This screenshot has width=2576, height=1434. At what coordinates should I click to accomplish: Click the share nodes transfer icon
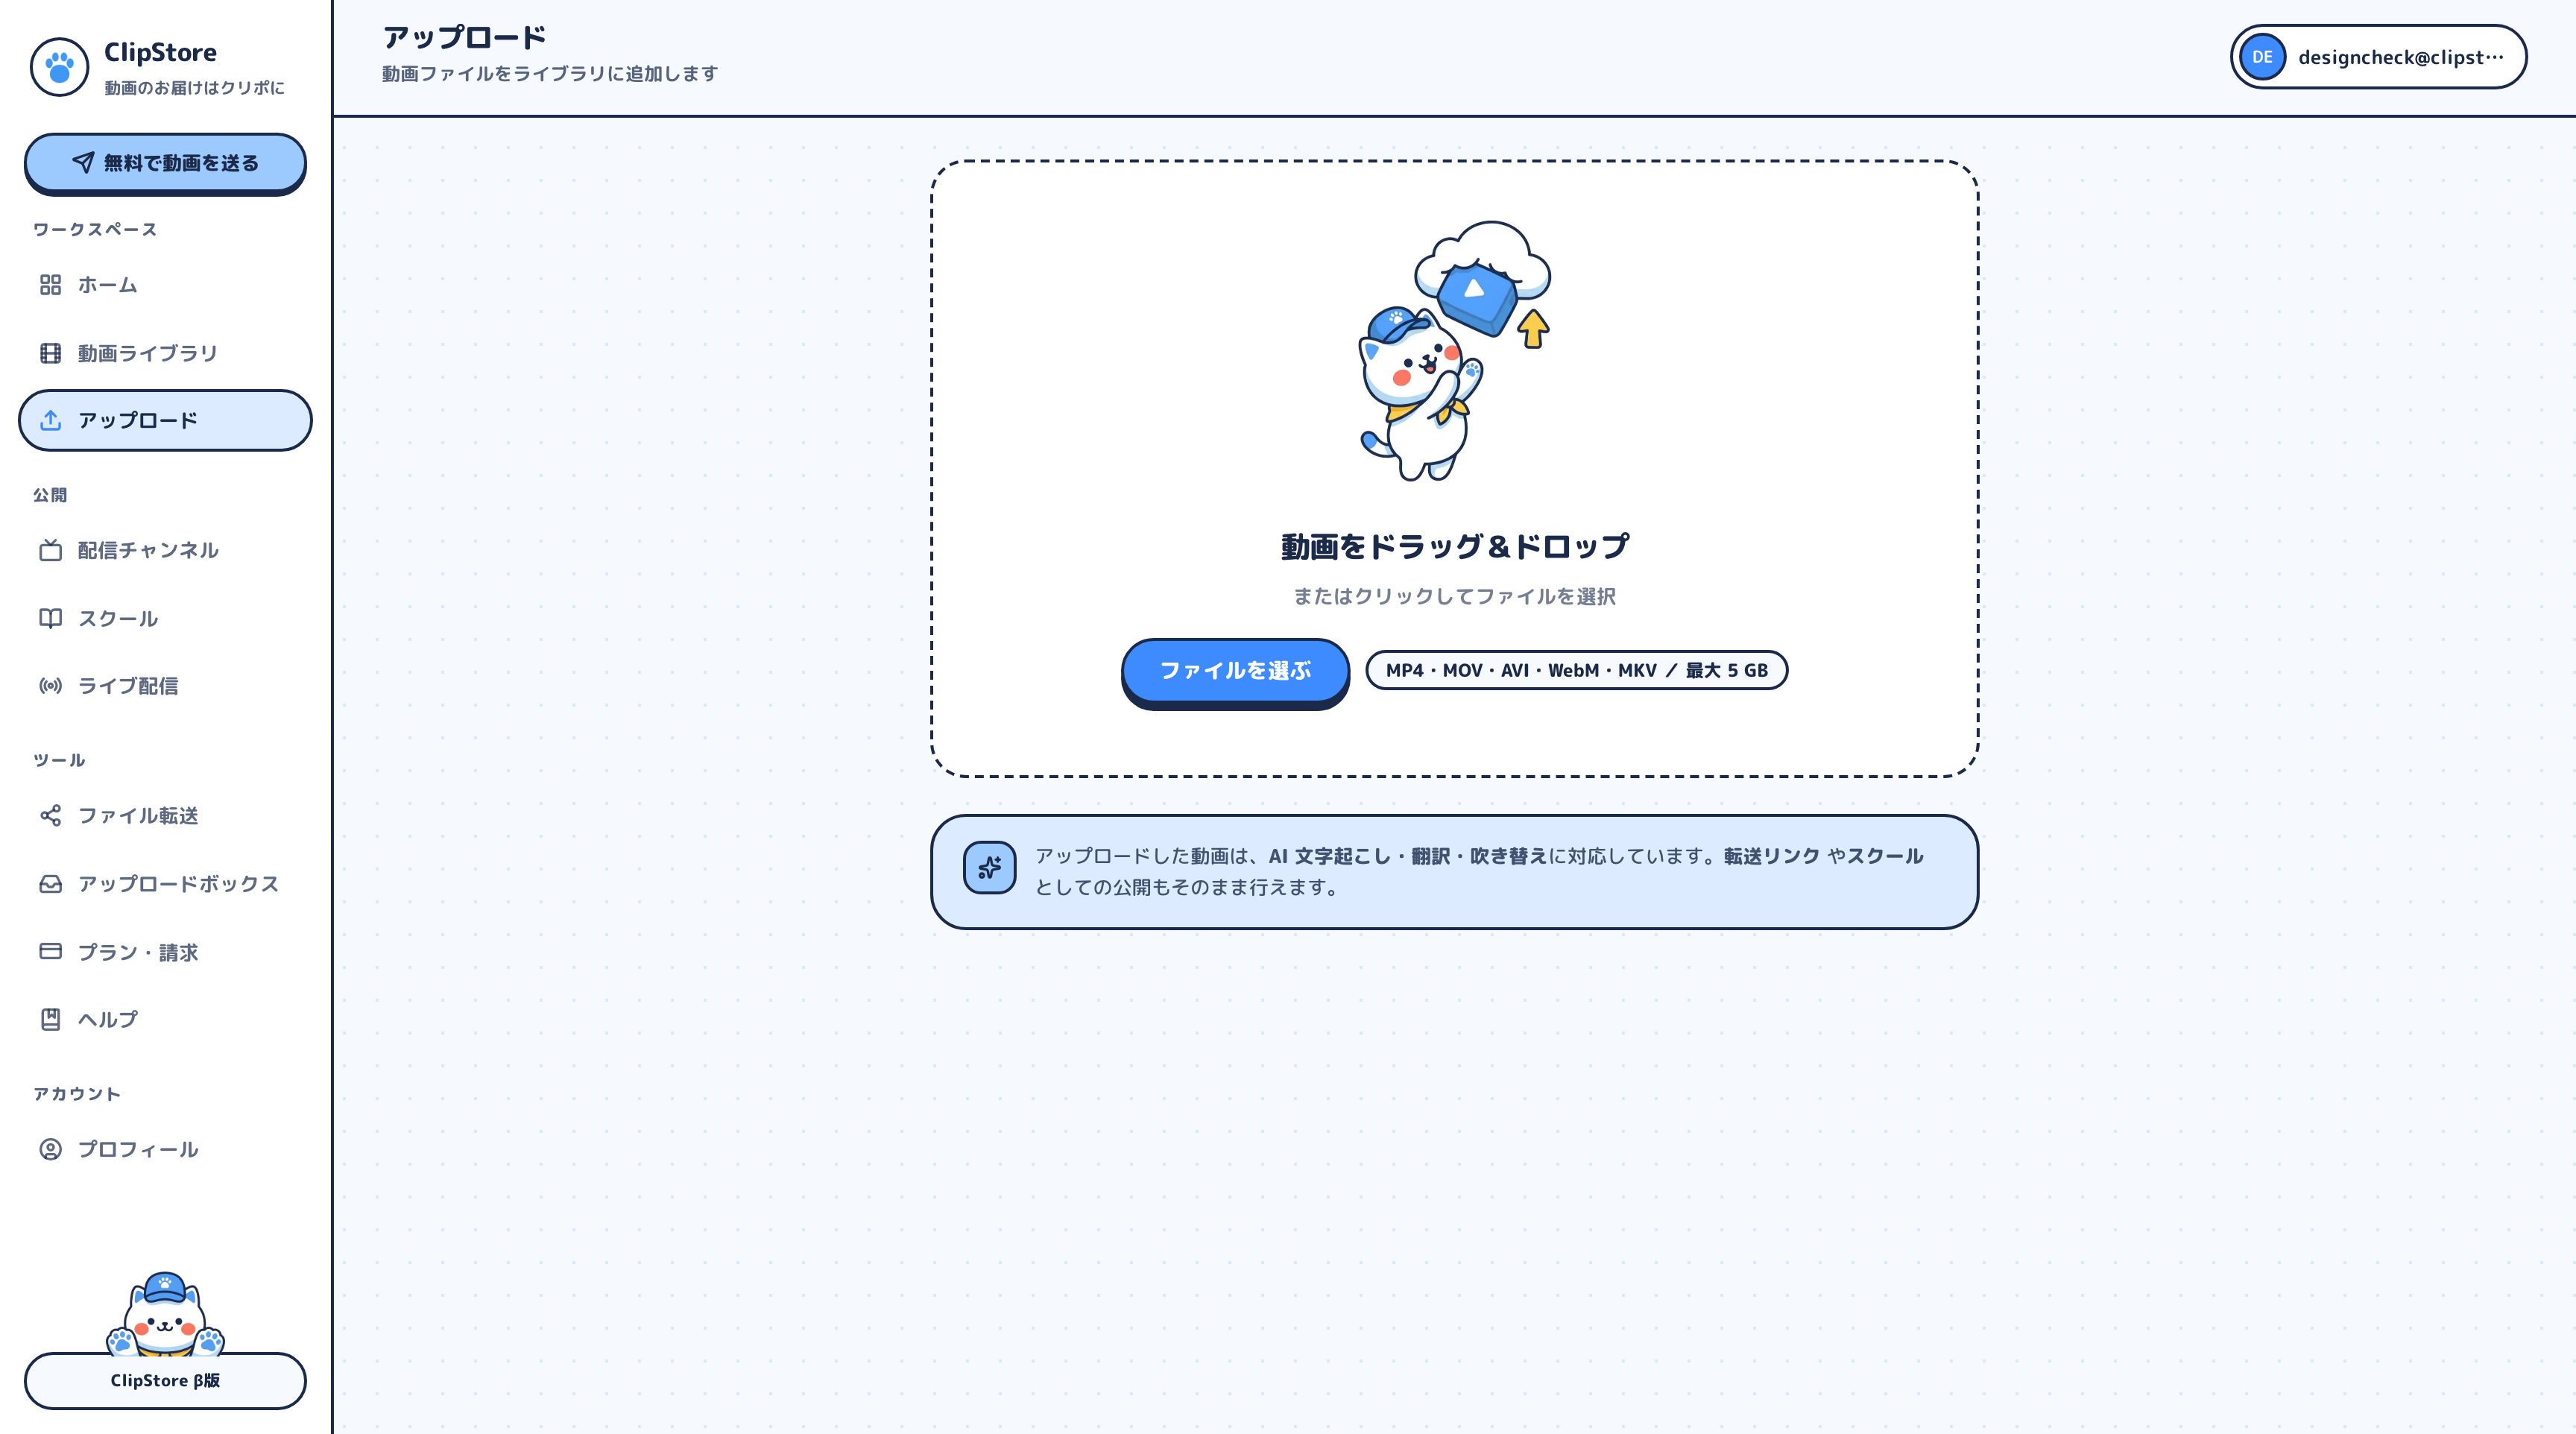51,816
